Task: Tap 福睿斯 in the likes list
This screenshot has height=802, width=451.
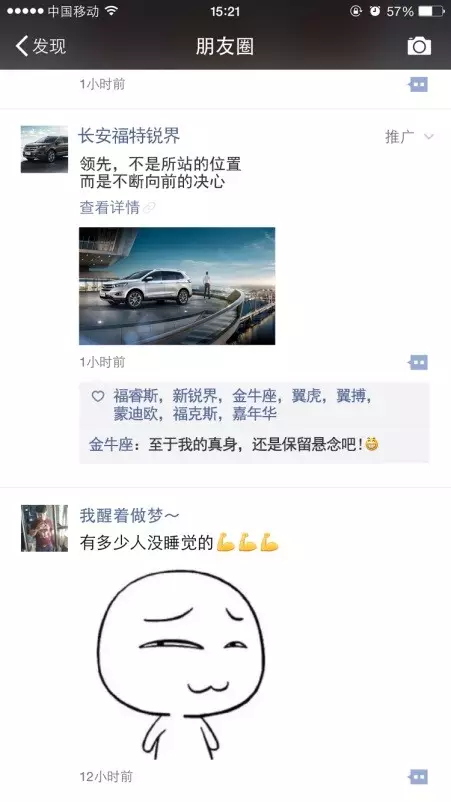Action: pyautogui.click(x=136, y=395)
